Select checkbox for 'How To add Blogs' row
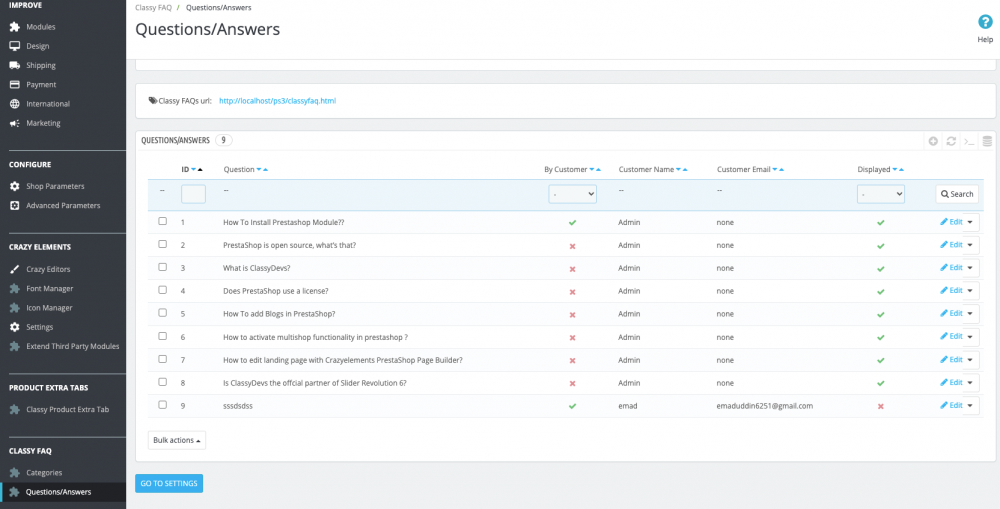The height and width of the screenshot is (509, 1000). [x=163, y=313]
